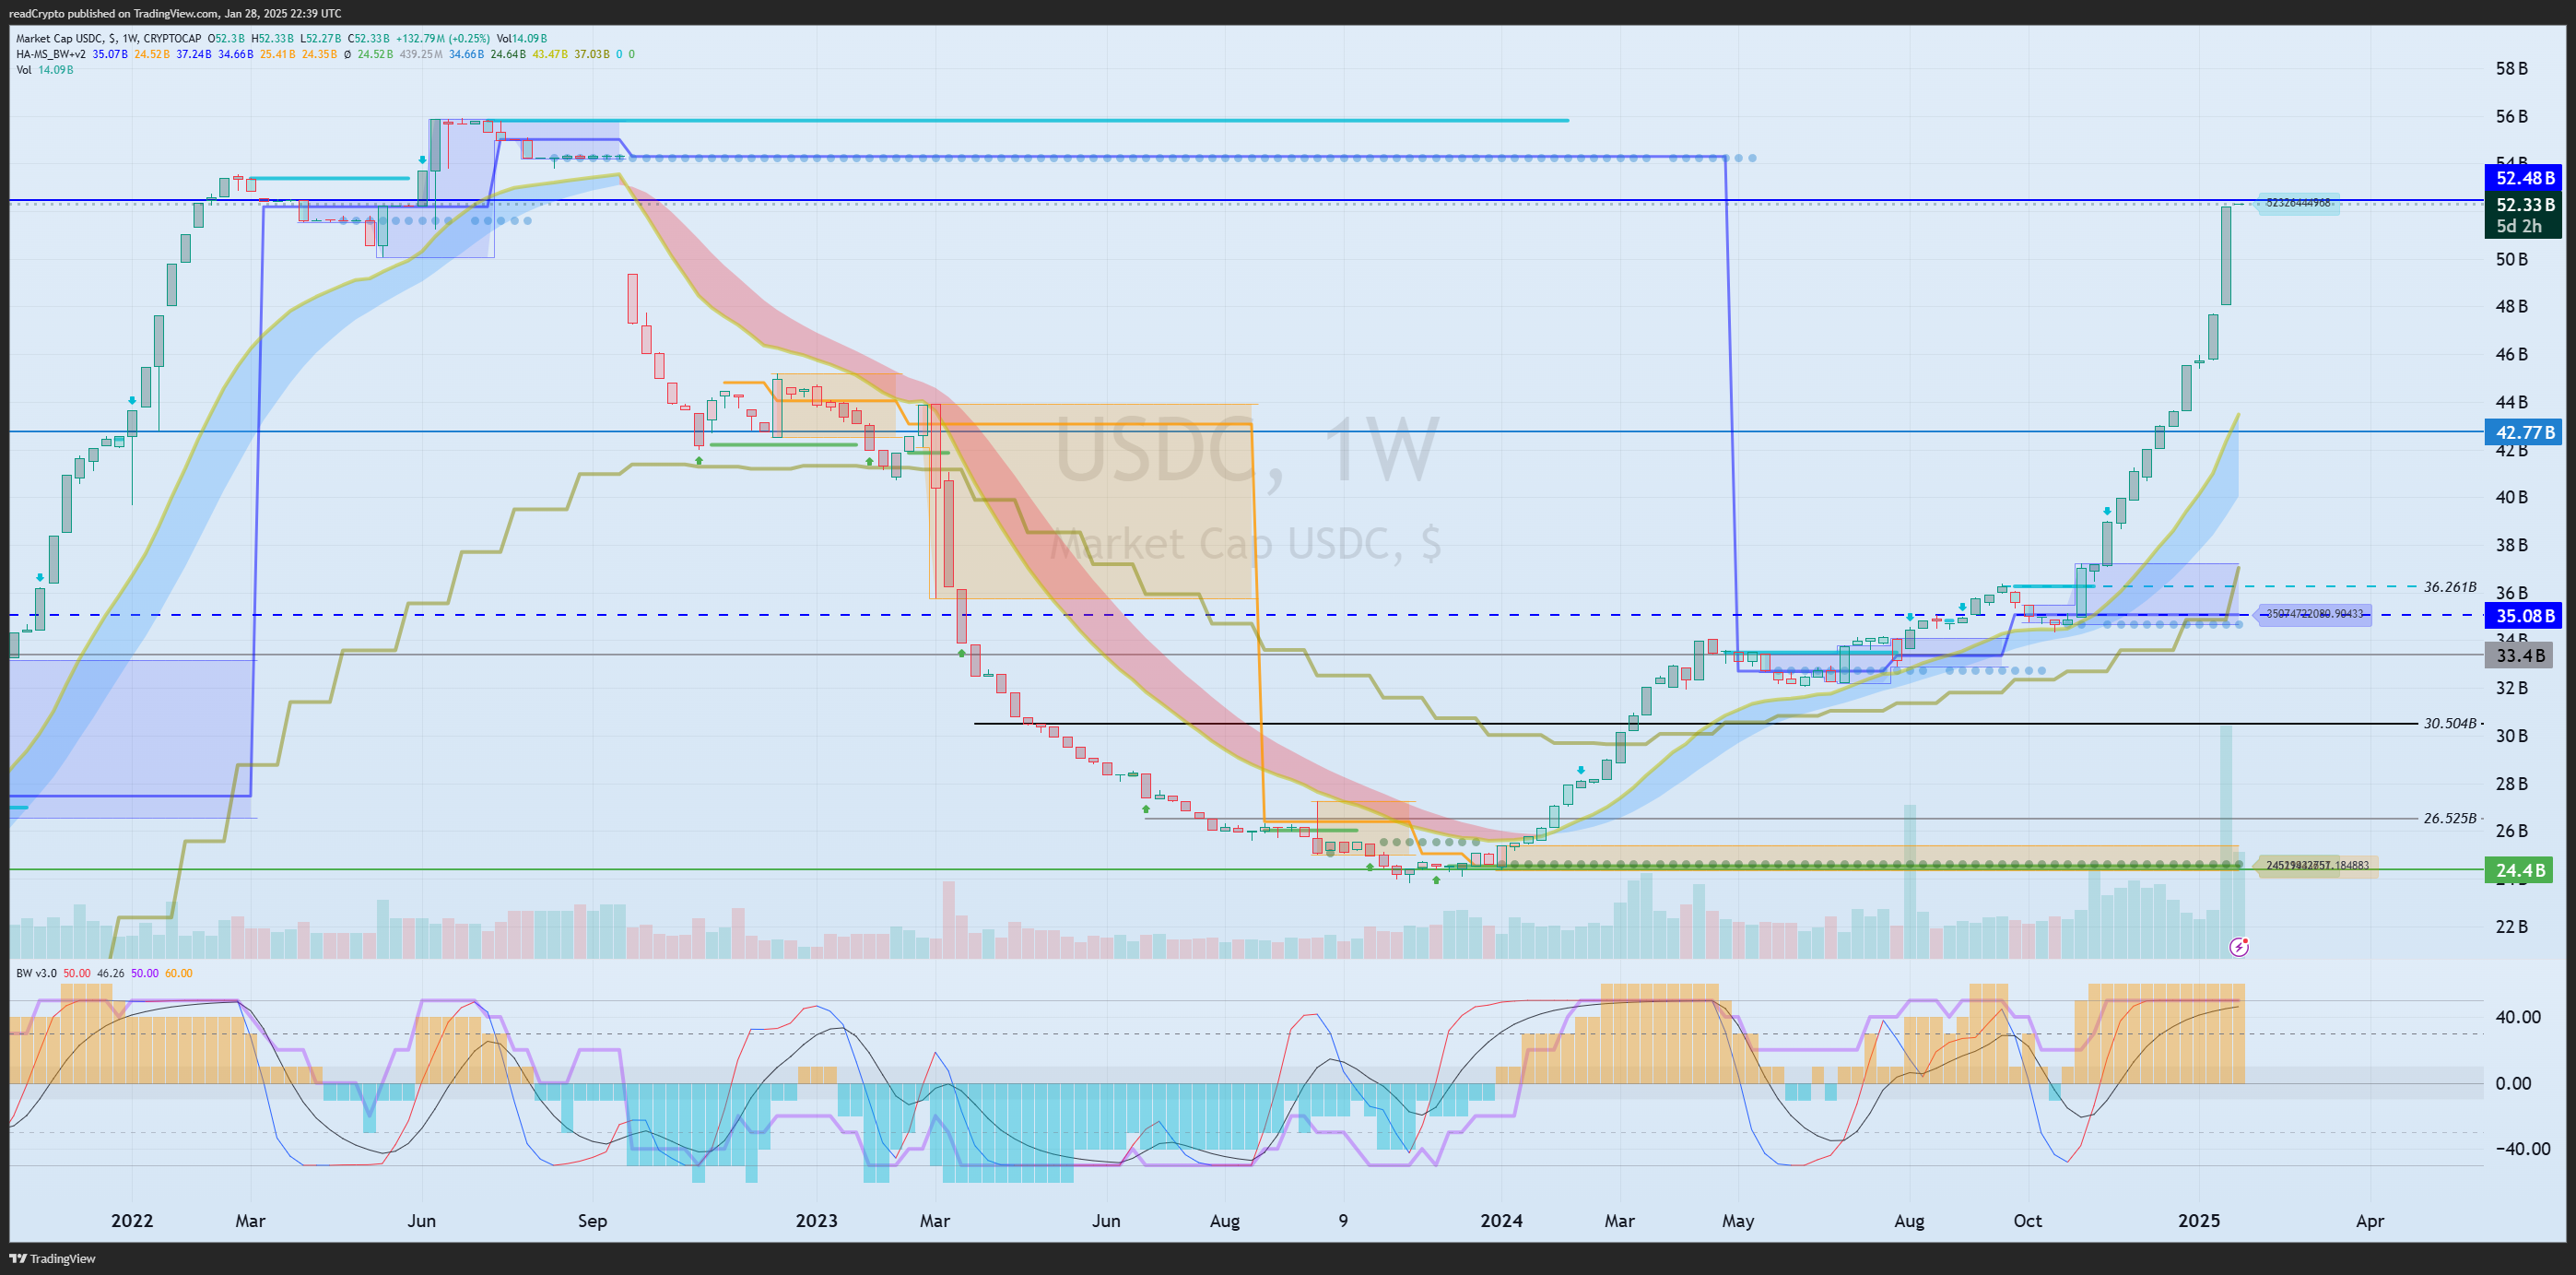This screenshot has height=1275, width=2576.
Task: Click the green 24.4B price scale label
Action: coord(2520,870)
